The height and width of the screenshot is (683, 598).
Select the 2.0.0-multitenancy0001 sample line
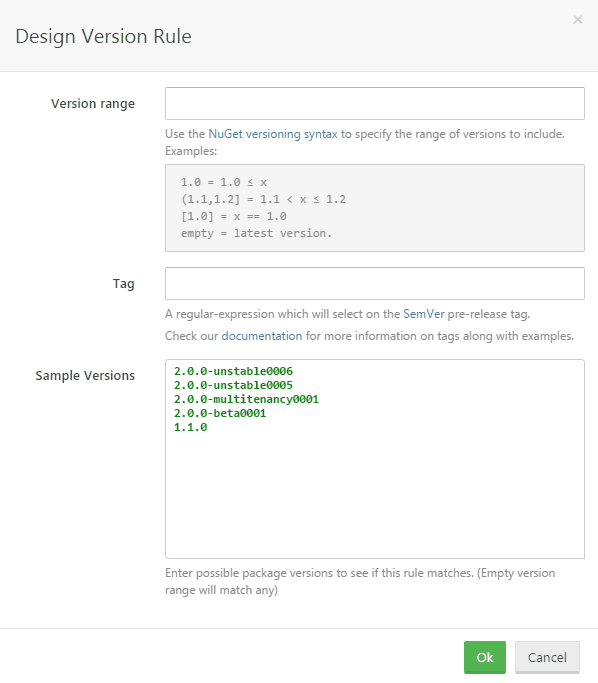tap(246, 399)
